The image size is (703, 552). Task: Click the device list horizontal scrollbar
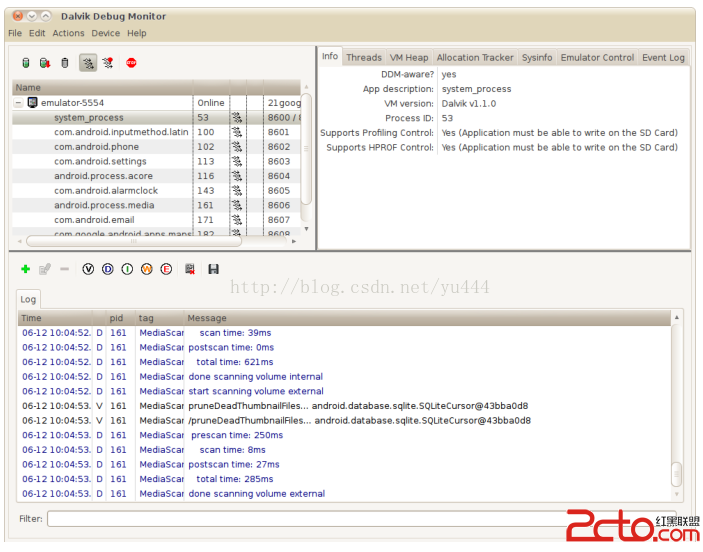pos(134,241)
